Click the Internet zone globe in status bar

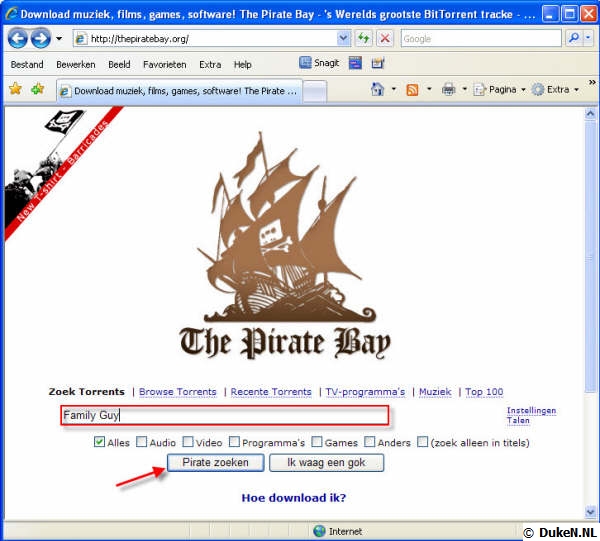[x=319, y=531]
